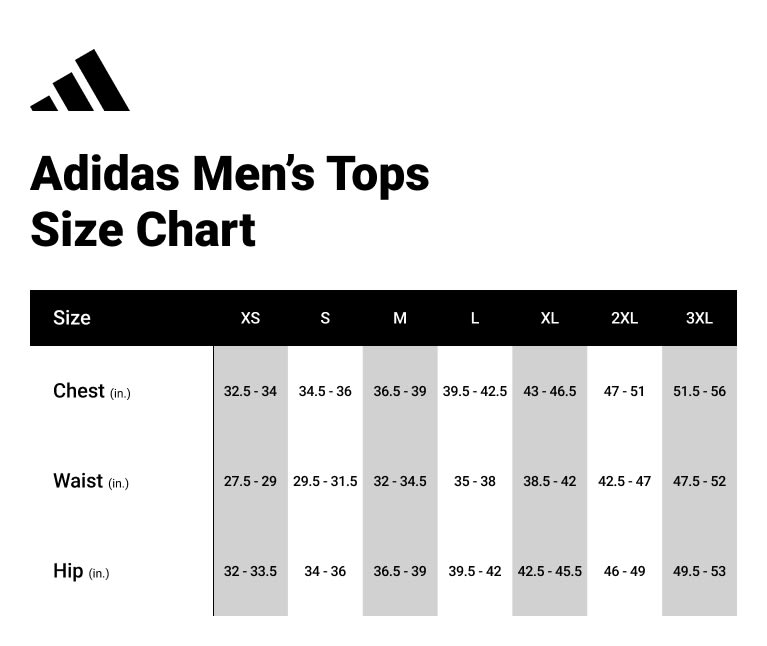Screen dimensions: 767x646
Task: Pick the M size column header
Action: (x=400, y=318)
